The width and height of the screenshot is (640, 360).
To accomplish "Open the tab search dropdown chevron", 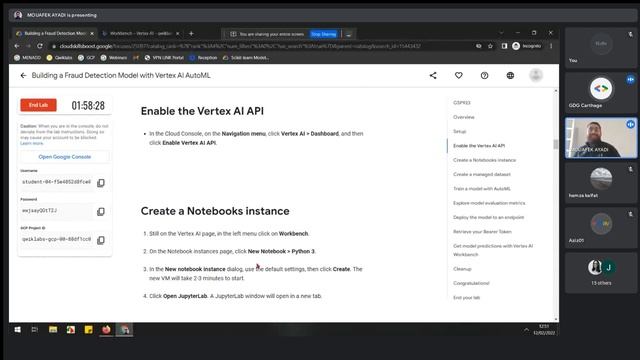I will click(501, 33).
